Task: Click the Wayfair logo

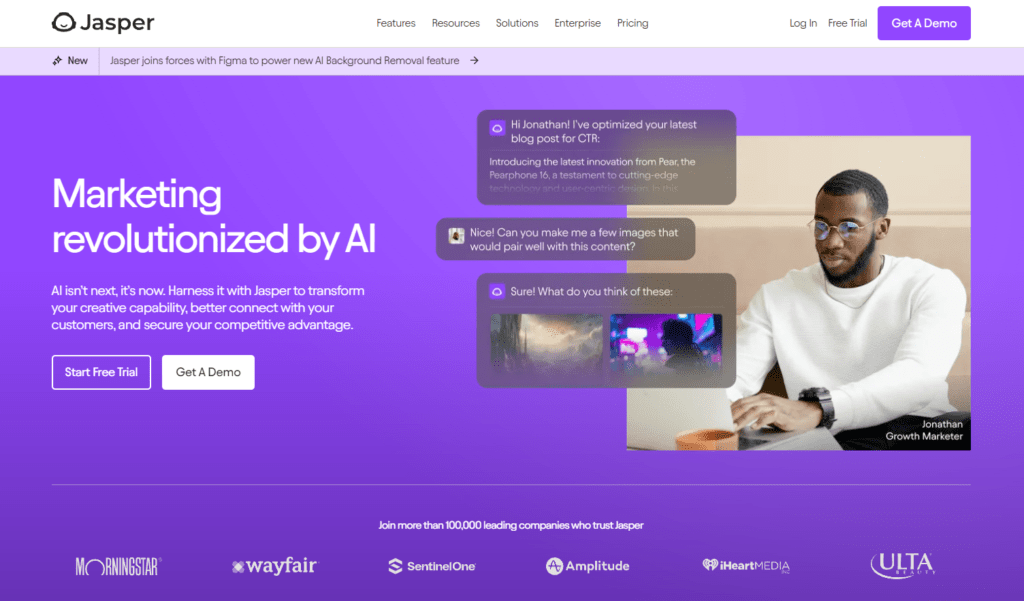Action: pos(275,566)
